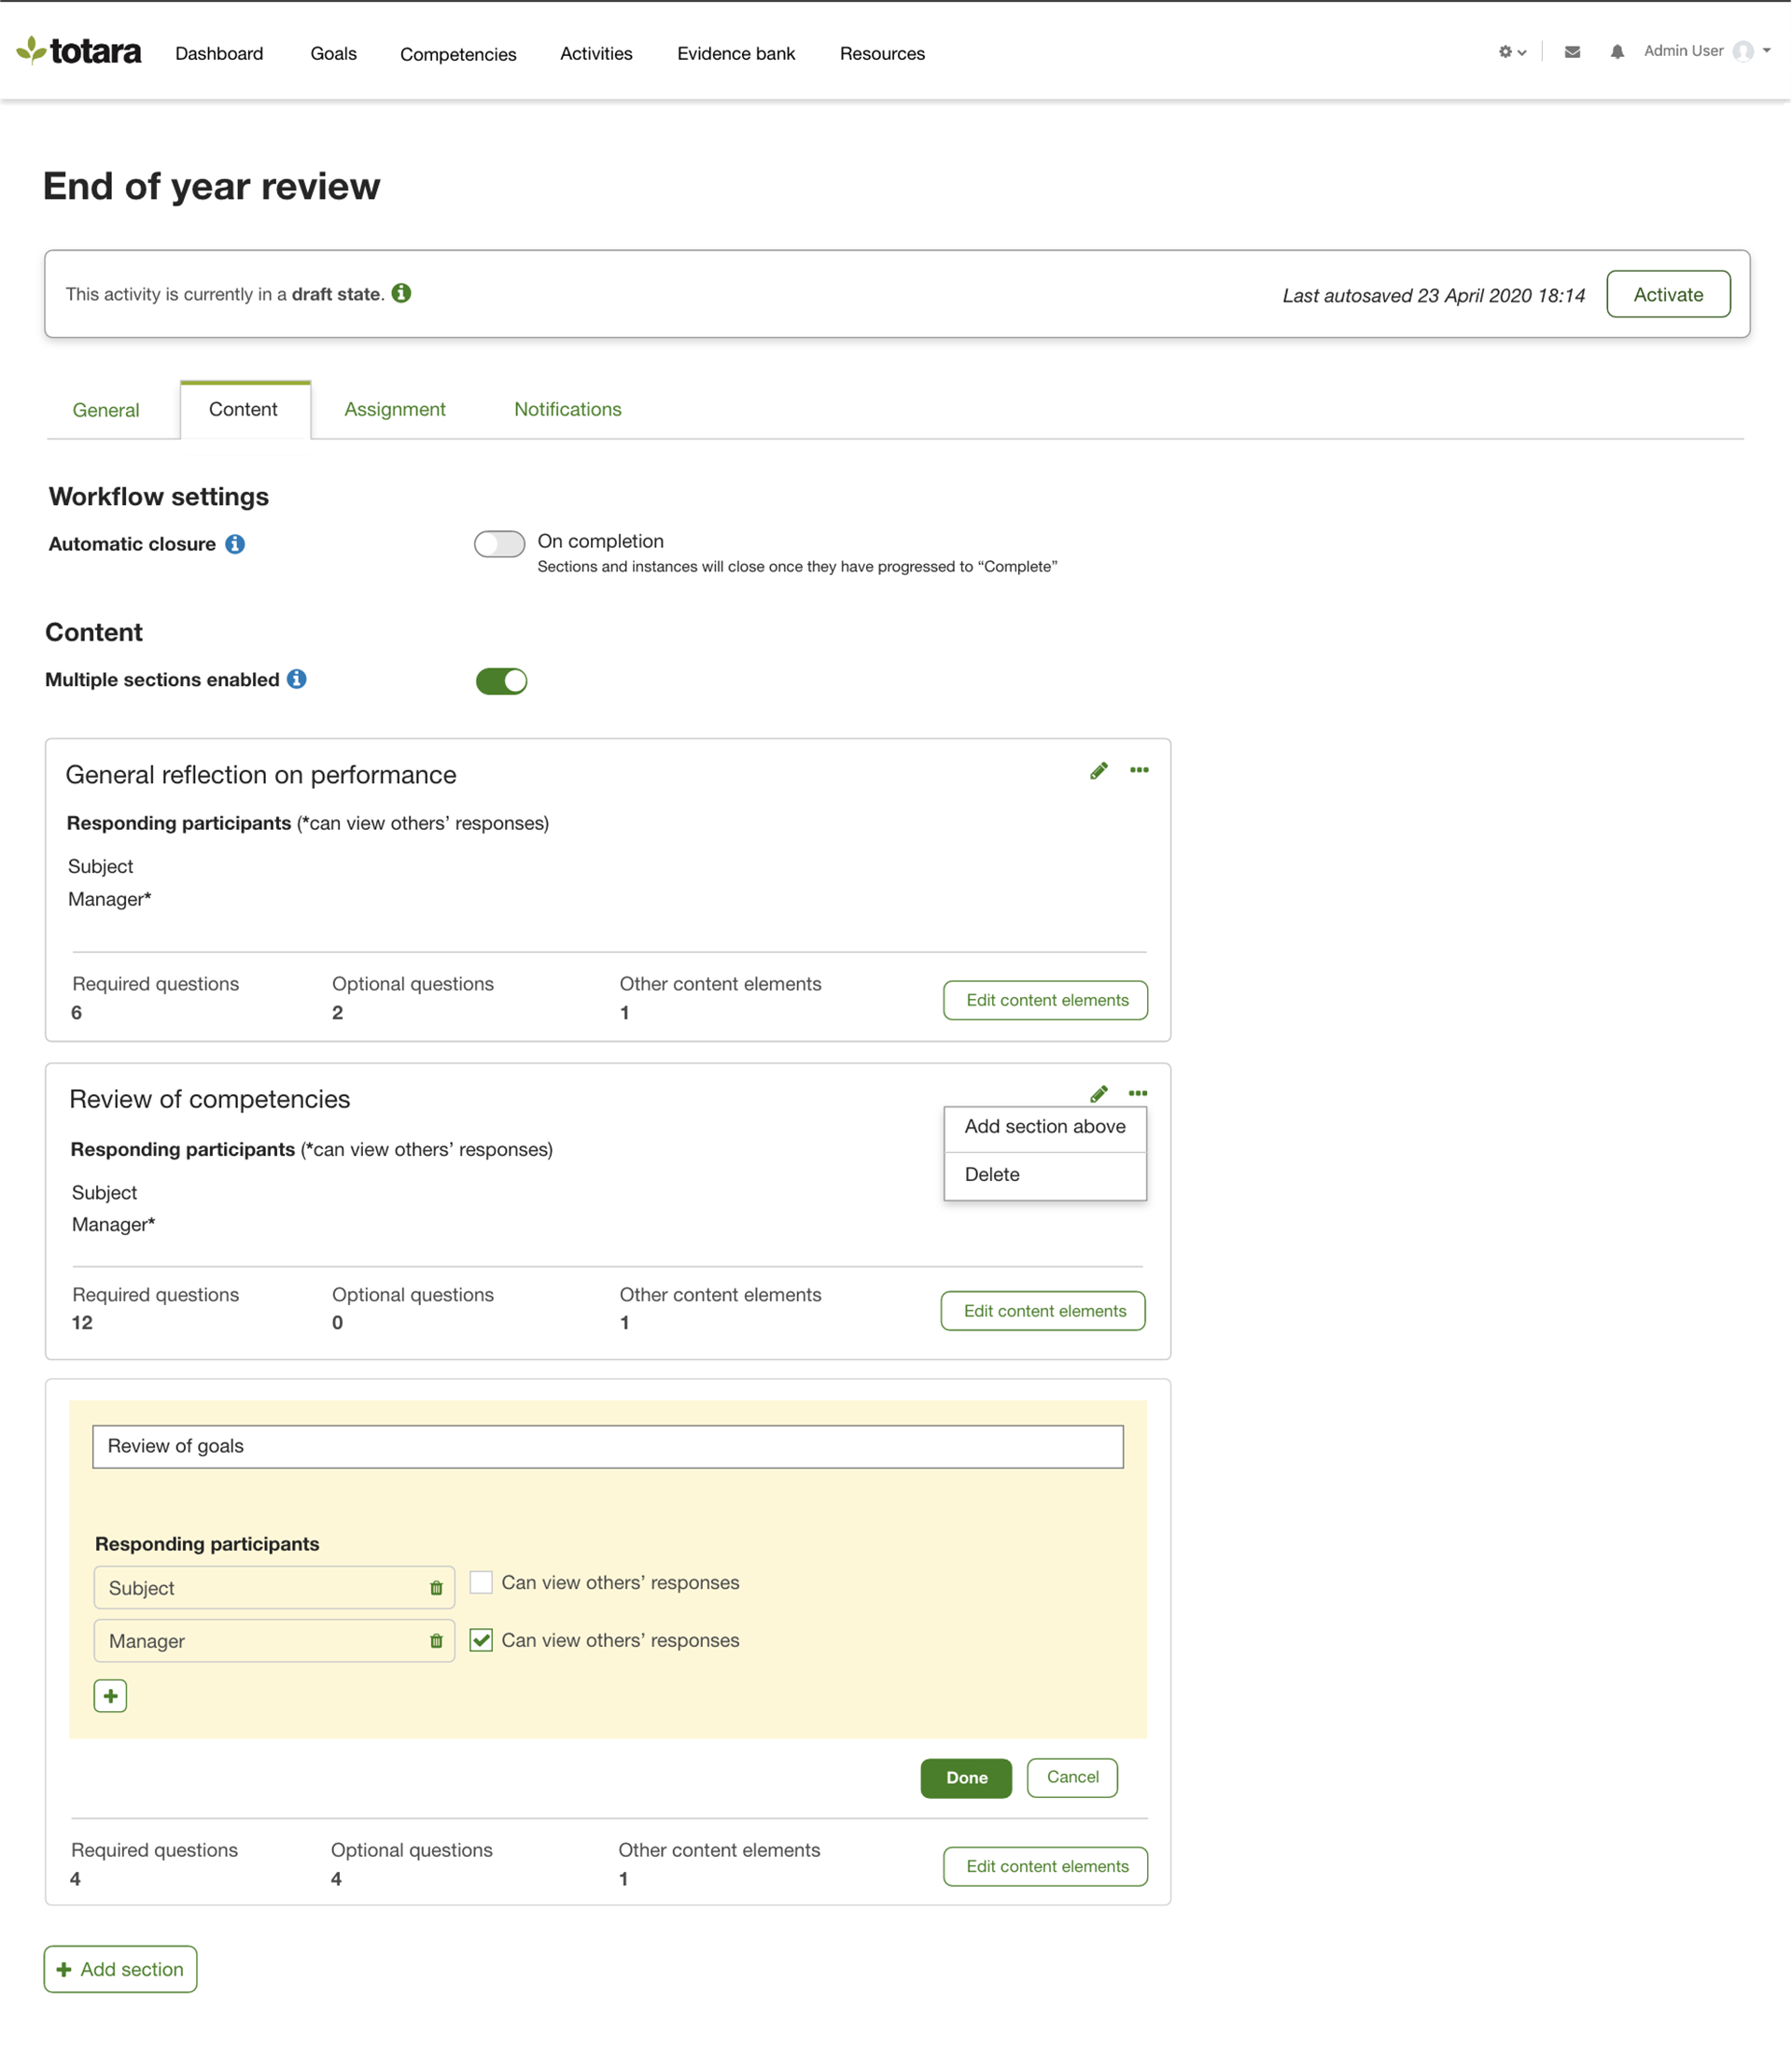Switch to the Assignment tab
Screen dimensions: 1792x2052
[x=394, y=409]
